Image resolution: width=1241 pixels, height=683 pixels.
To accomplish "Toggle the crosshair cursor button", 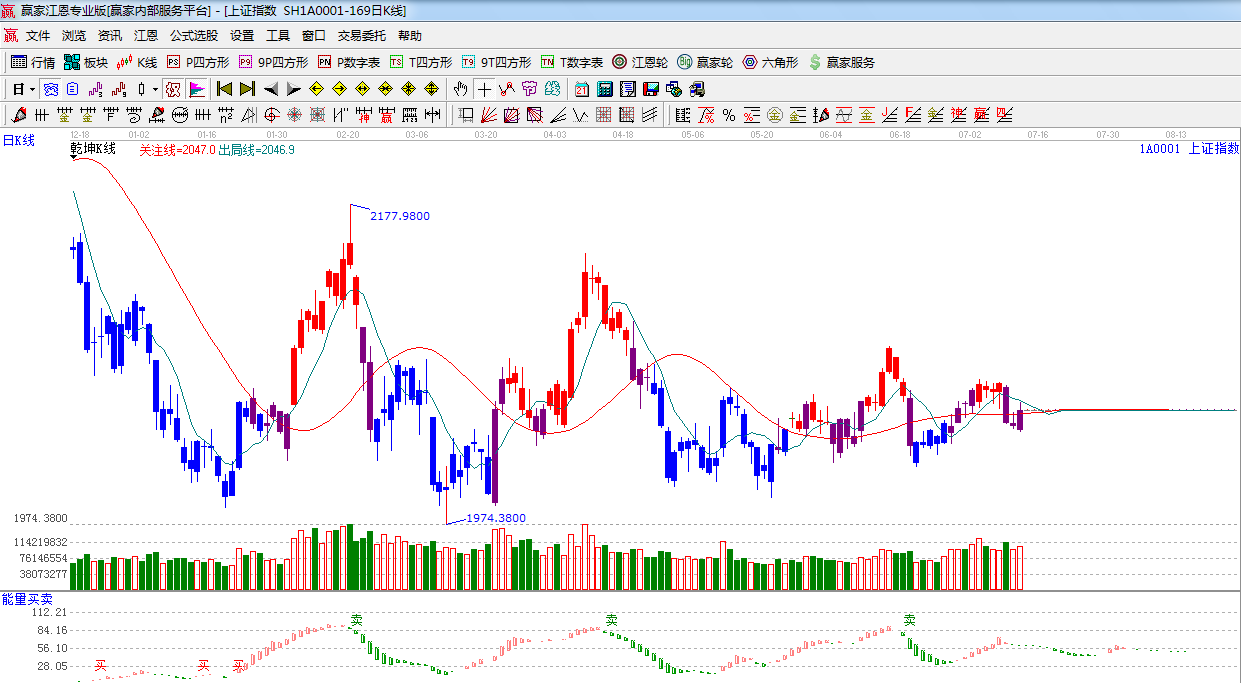I will pyautogui.click(x=484, y=89).
